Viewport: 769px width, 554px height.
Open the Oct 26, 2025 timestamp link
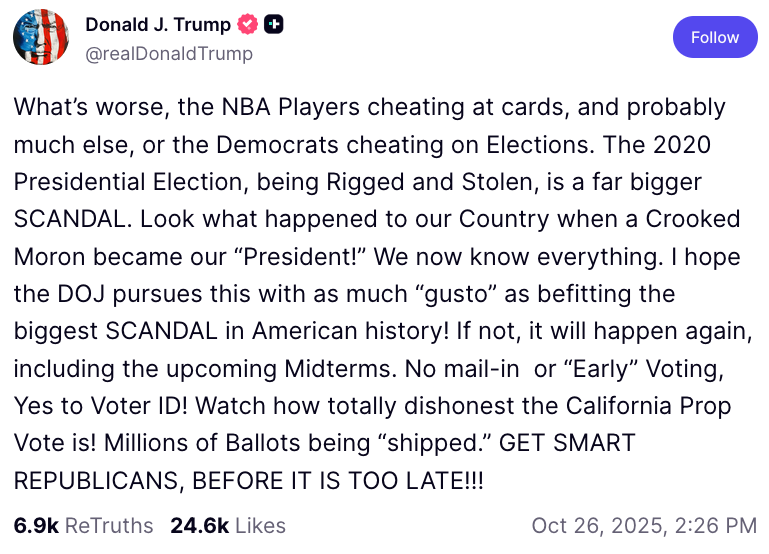point(644,525)
